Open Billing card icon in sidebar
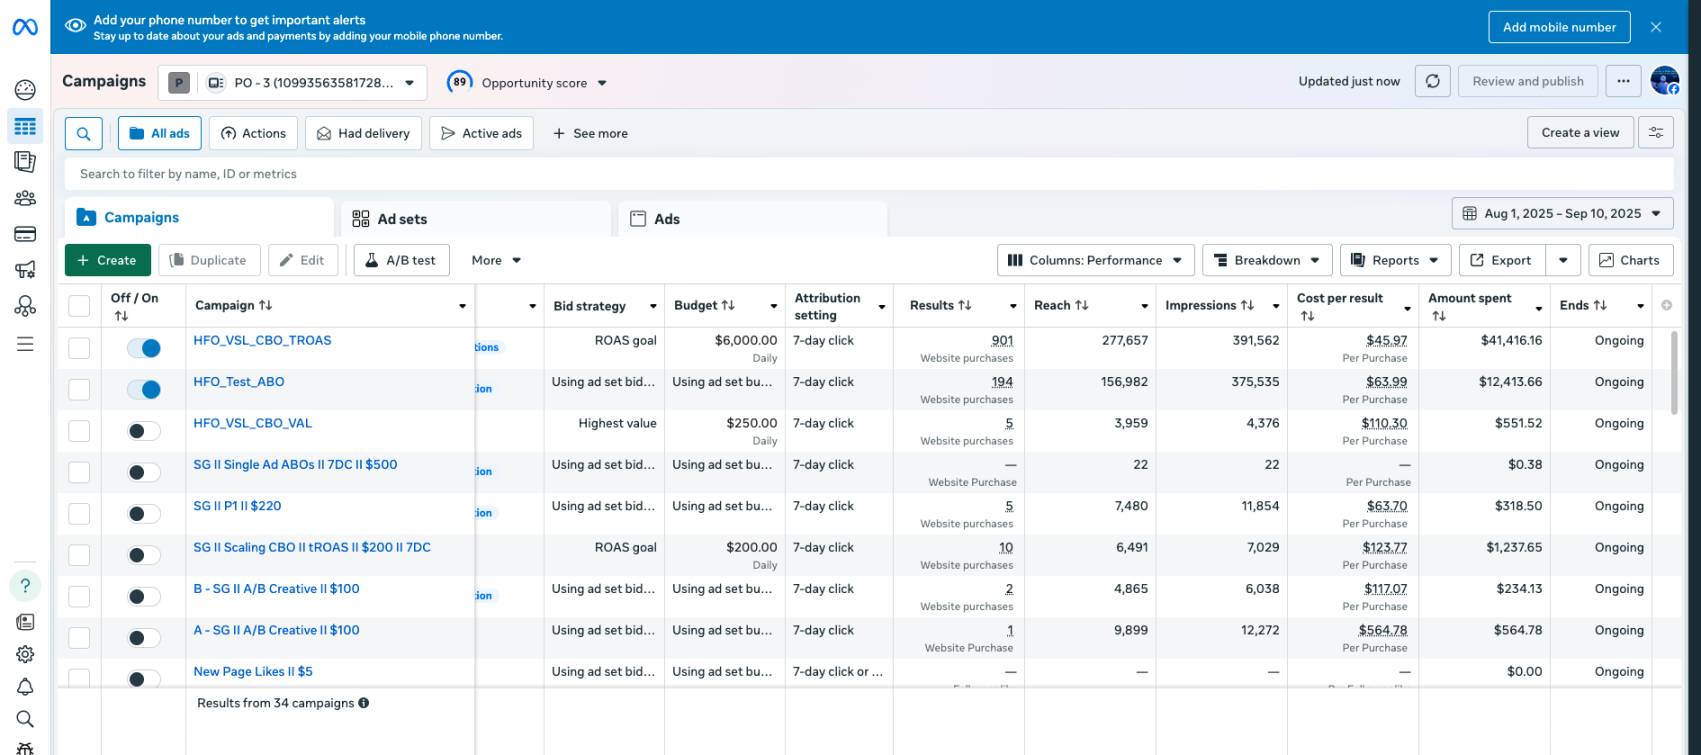Image resolution: width=1701 pixels, height=755 pixels. [25, 234]
